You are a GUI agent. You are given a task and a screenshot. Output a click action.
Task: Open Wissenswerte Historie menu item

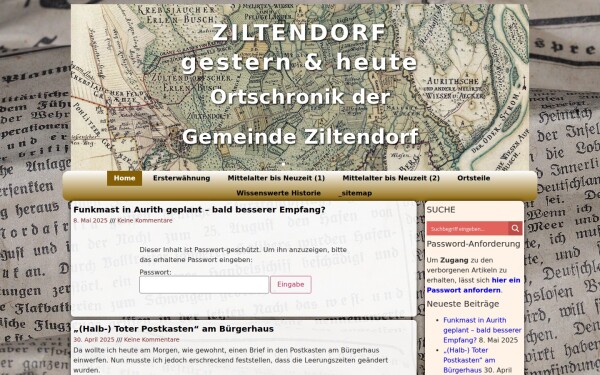pyautogui.click(x=279, y=193)
